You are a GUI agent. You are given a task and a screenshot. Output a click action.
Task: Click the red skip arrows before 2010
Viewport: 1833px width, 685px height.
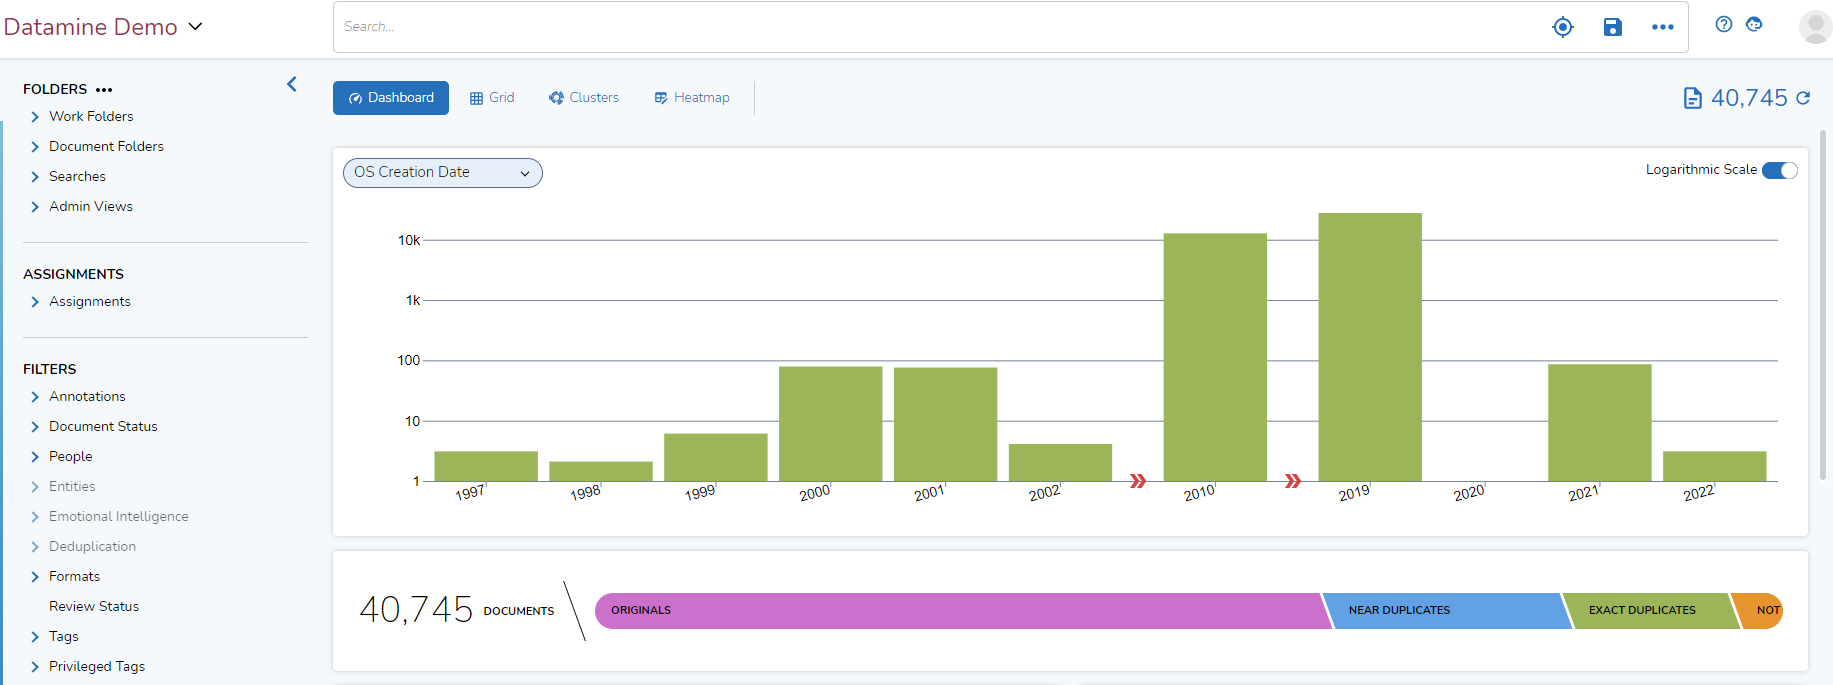tap(1138, 481)
